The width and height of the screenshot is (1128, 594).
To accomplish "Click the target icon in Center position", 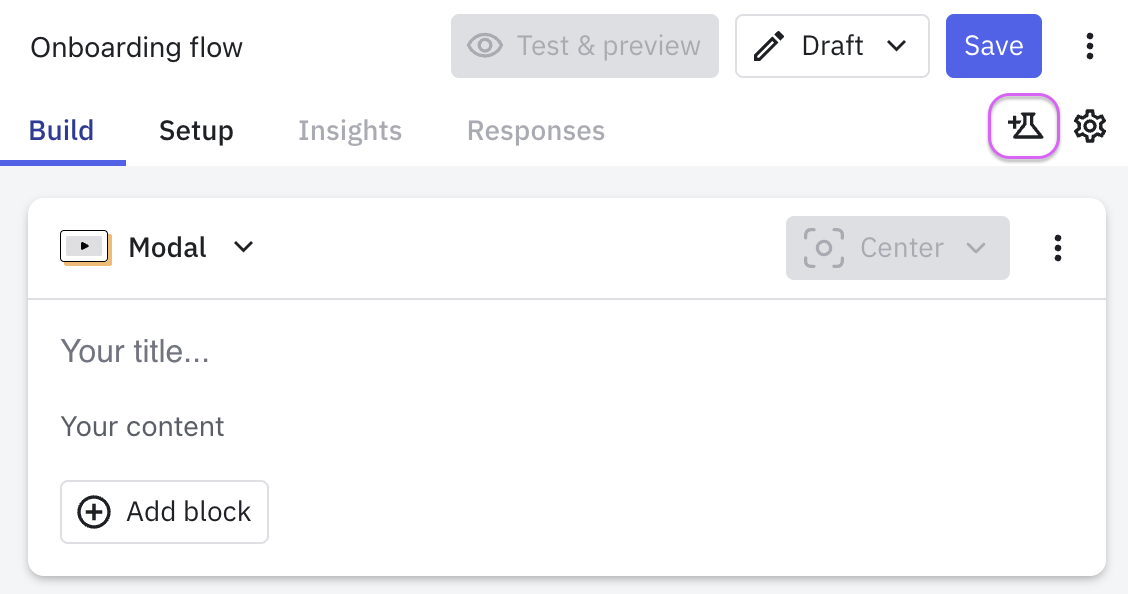I will point(824,248).
